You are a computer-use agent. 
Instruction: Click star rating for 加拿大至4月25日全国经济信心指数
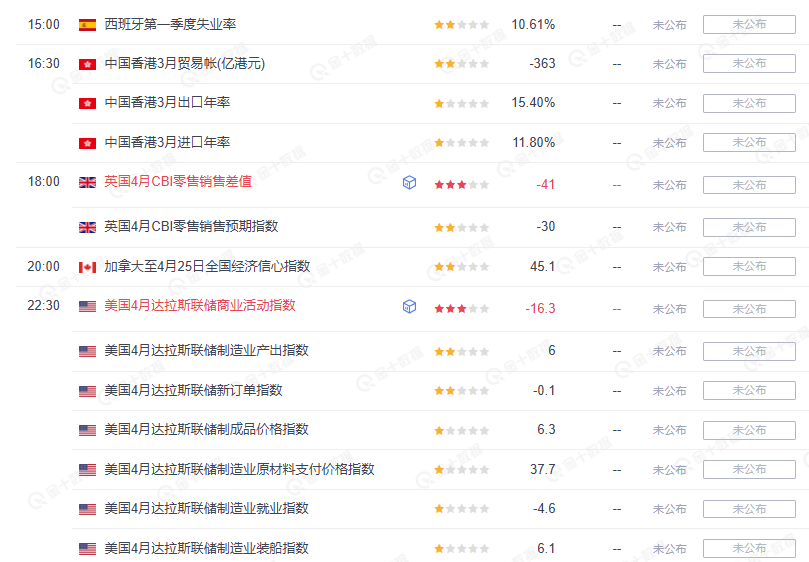[461, 267]
